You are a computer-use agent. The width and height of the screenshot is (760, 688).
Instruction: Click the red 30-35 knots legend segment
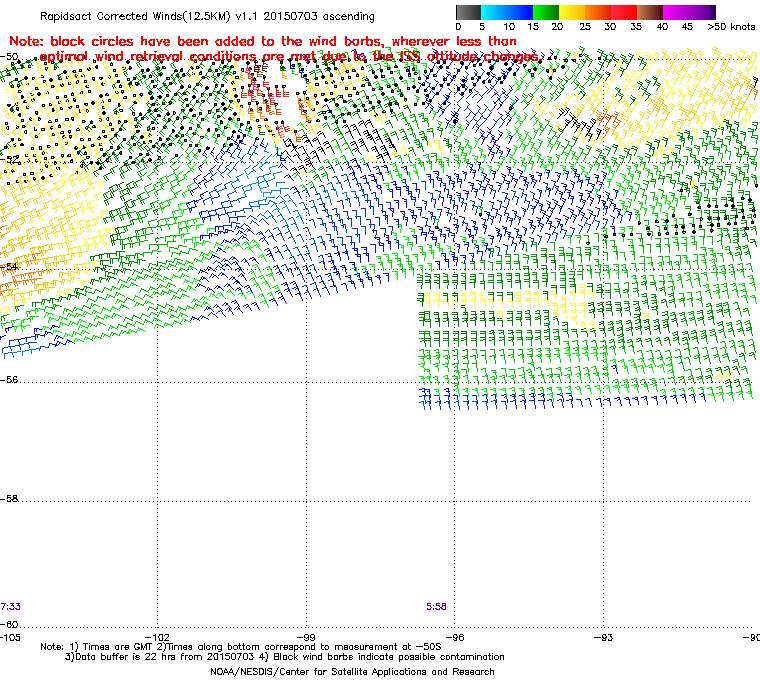tap(624, 12)
